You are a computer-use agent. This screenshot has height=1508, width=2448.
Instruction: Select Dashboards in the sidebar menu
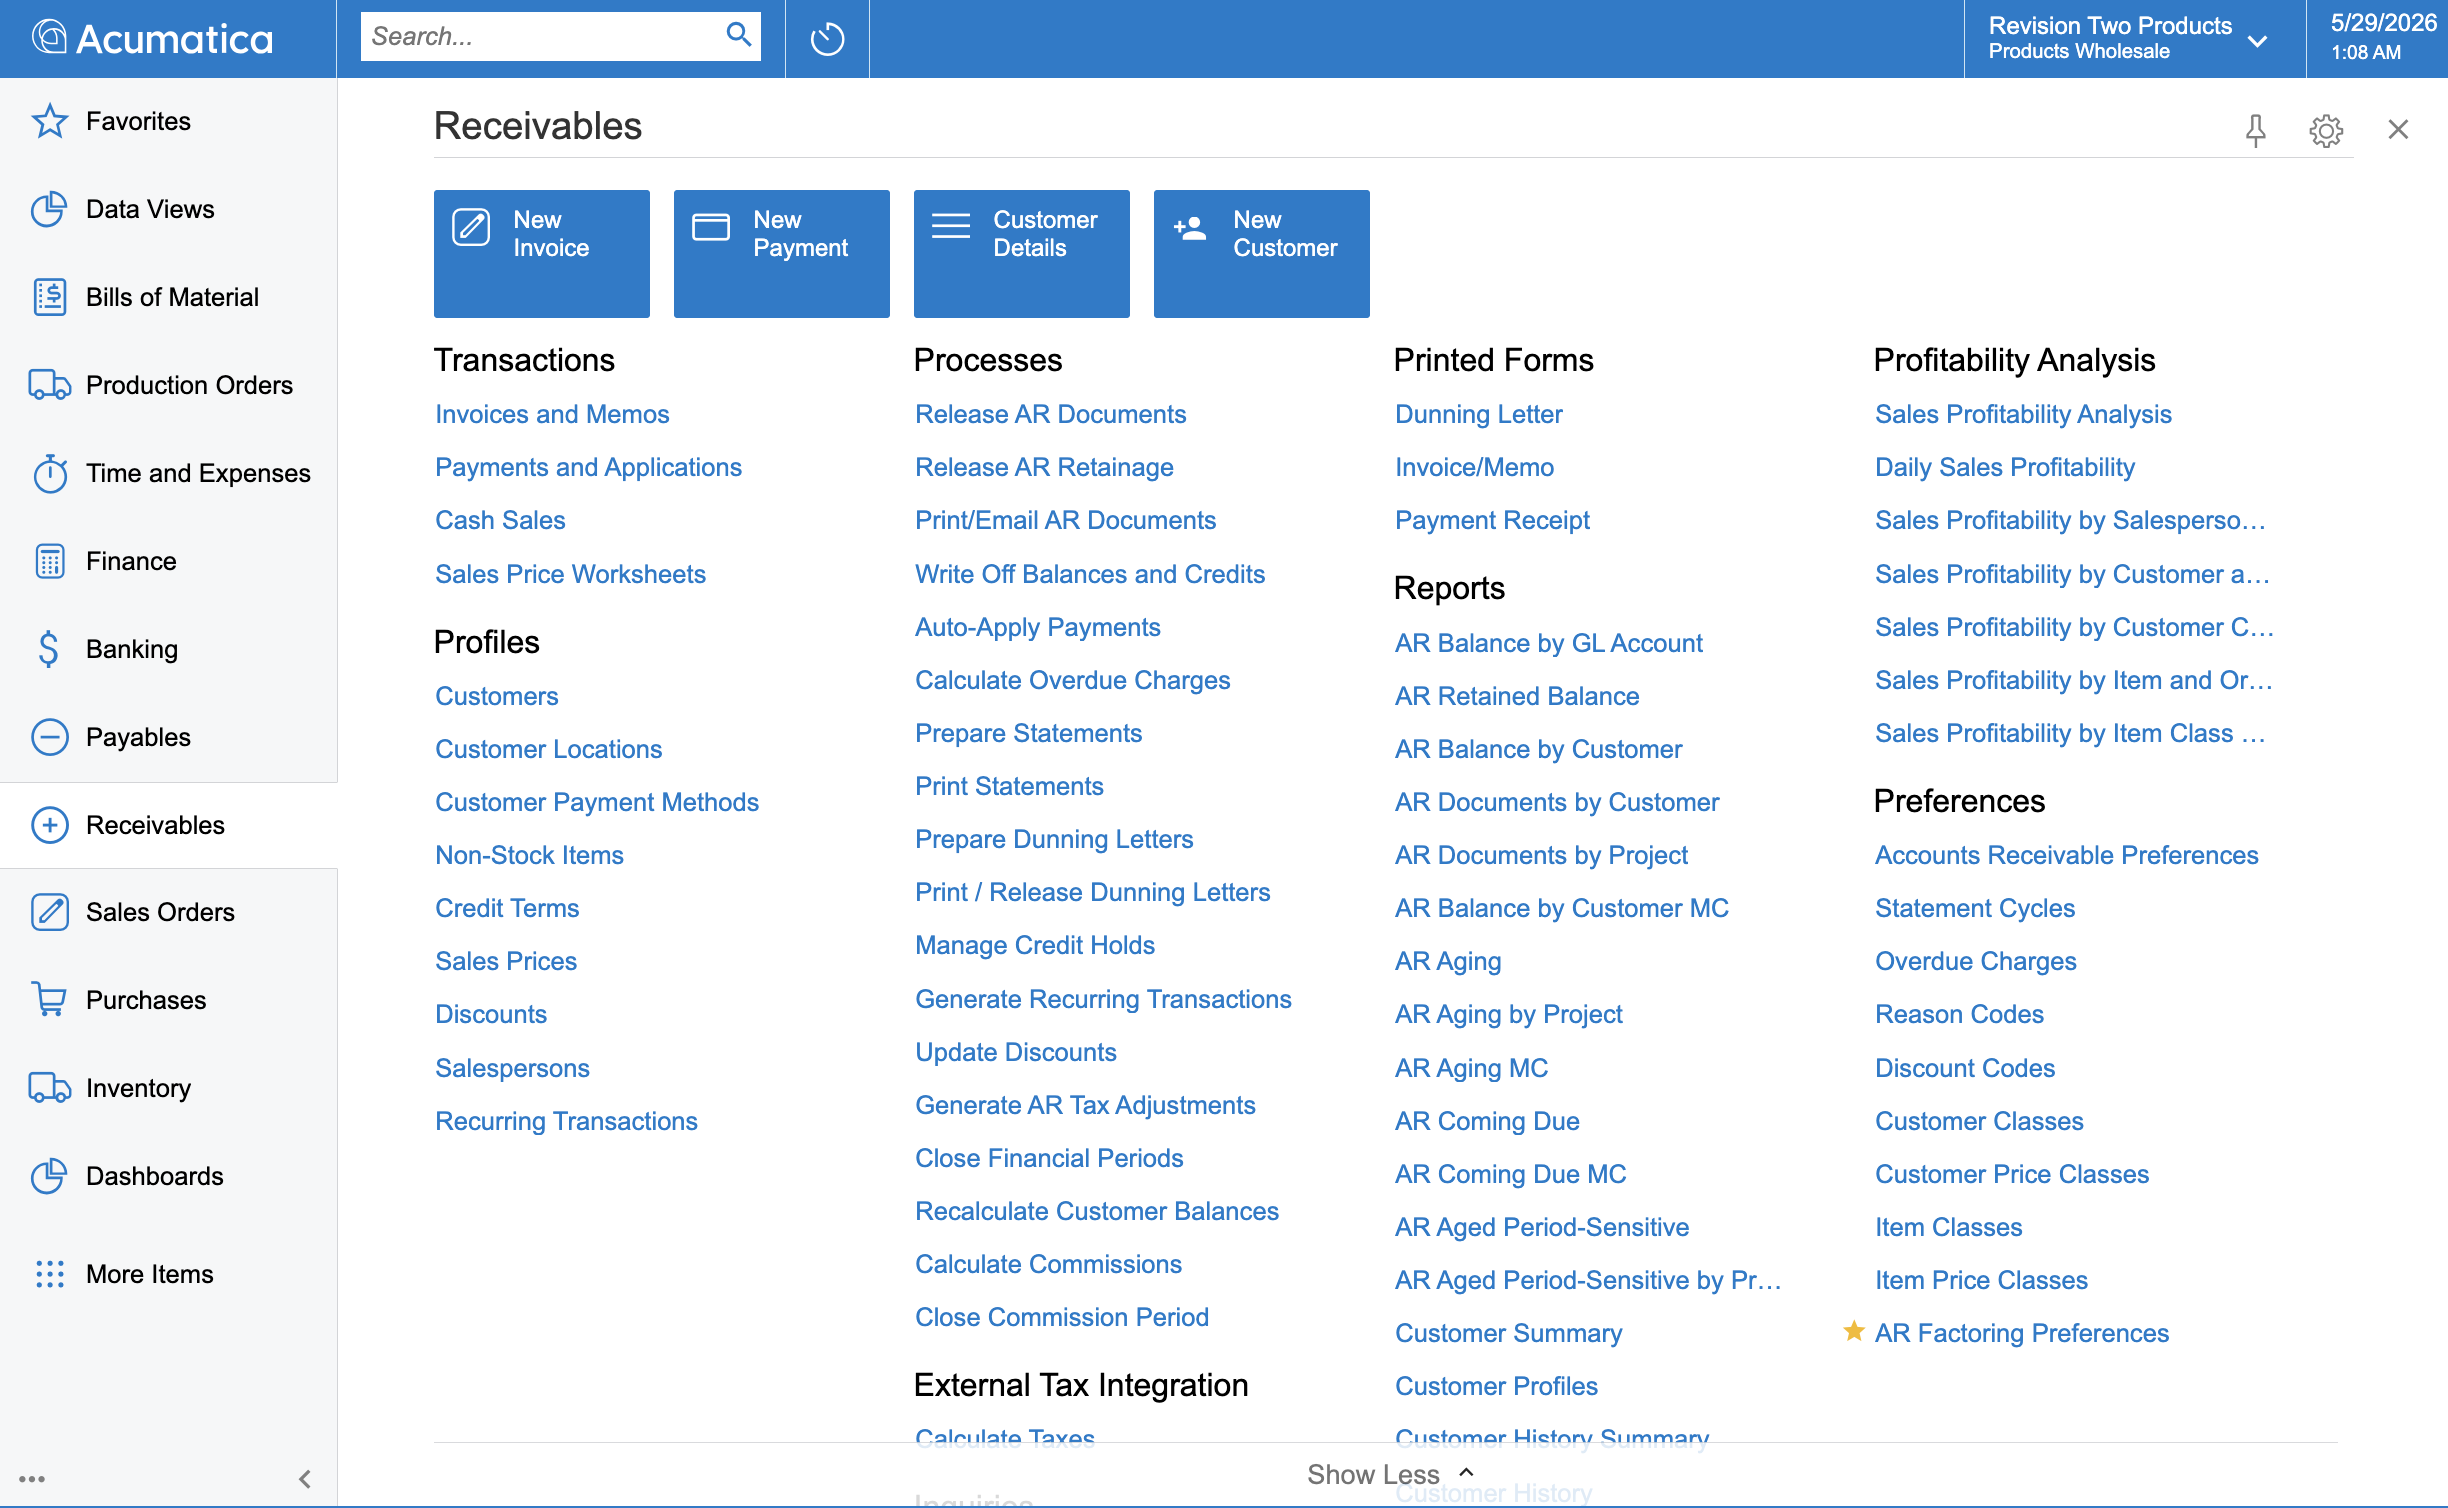click(155, 1176)
